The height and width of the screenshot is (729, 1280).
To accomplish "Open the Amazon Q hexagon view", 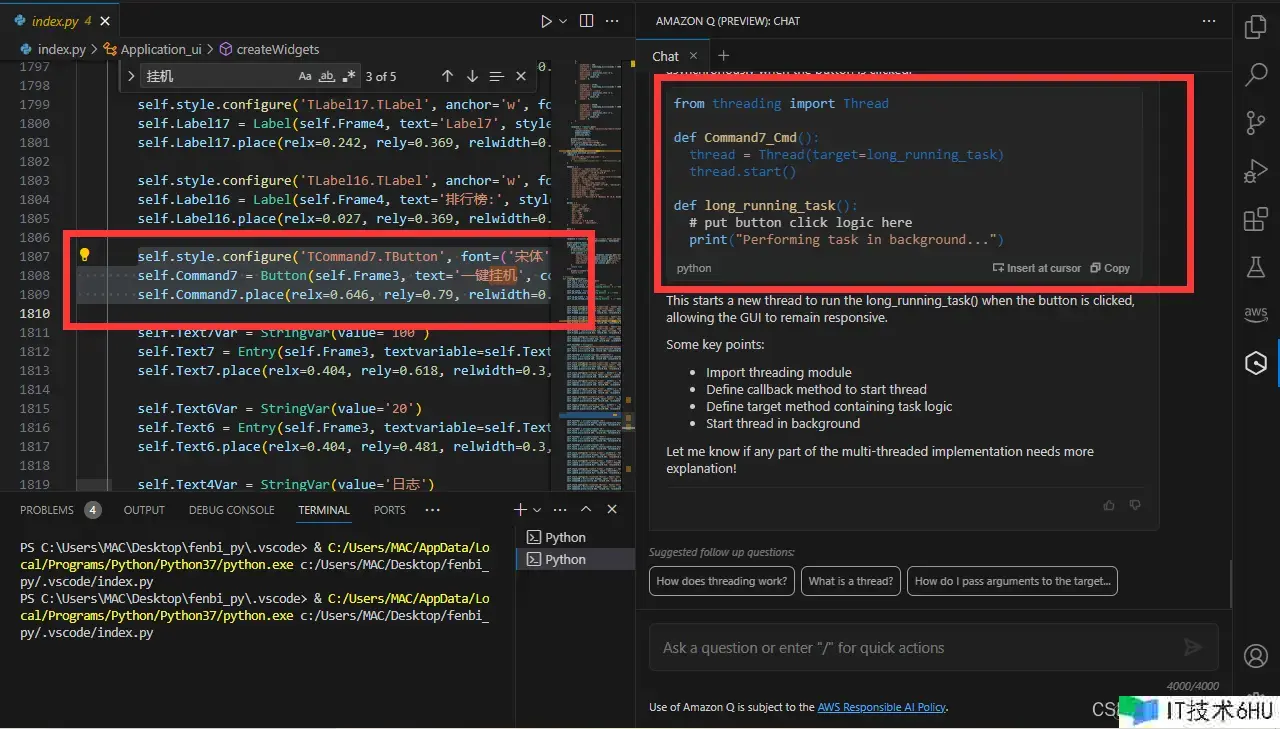I will 1256,363.
